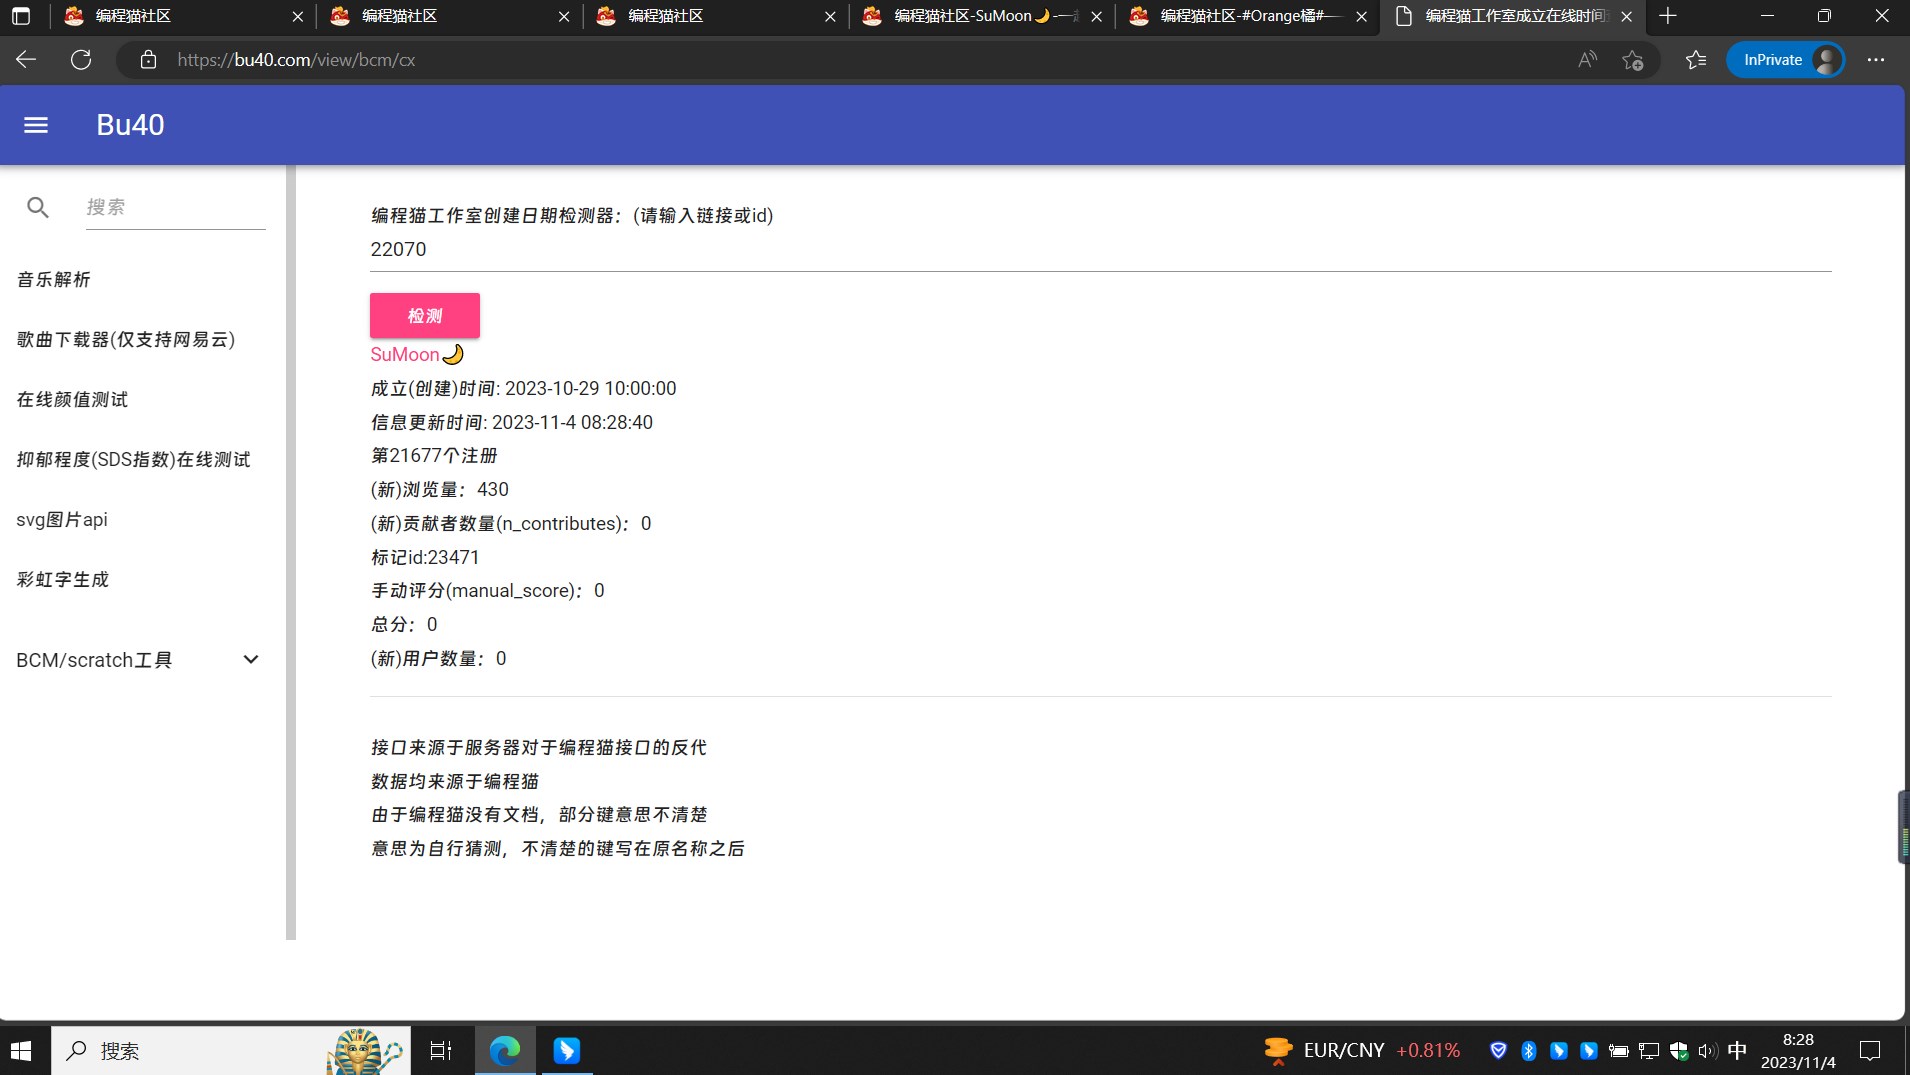1910x1075 pixels.
Task: Open Edge Settings and more menu
Action: coord(1876,60)
